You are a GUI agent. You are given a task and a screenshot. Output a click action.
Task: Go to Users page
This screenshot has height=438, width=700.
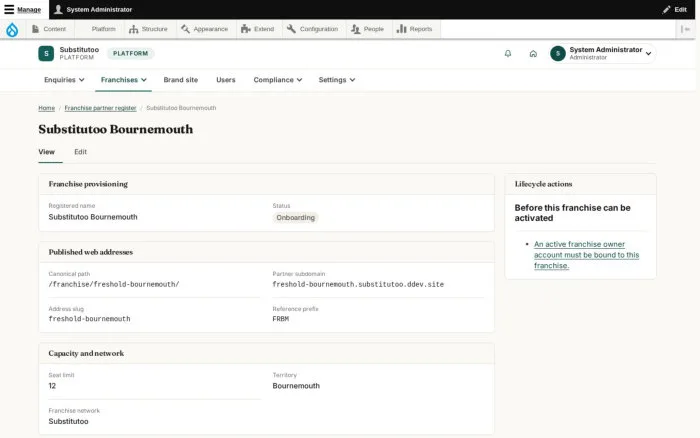click(225, 80)
